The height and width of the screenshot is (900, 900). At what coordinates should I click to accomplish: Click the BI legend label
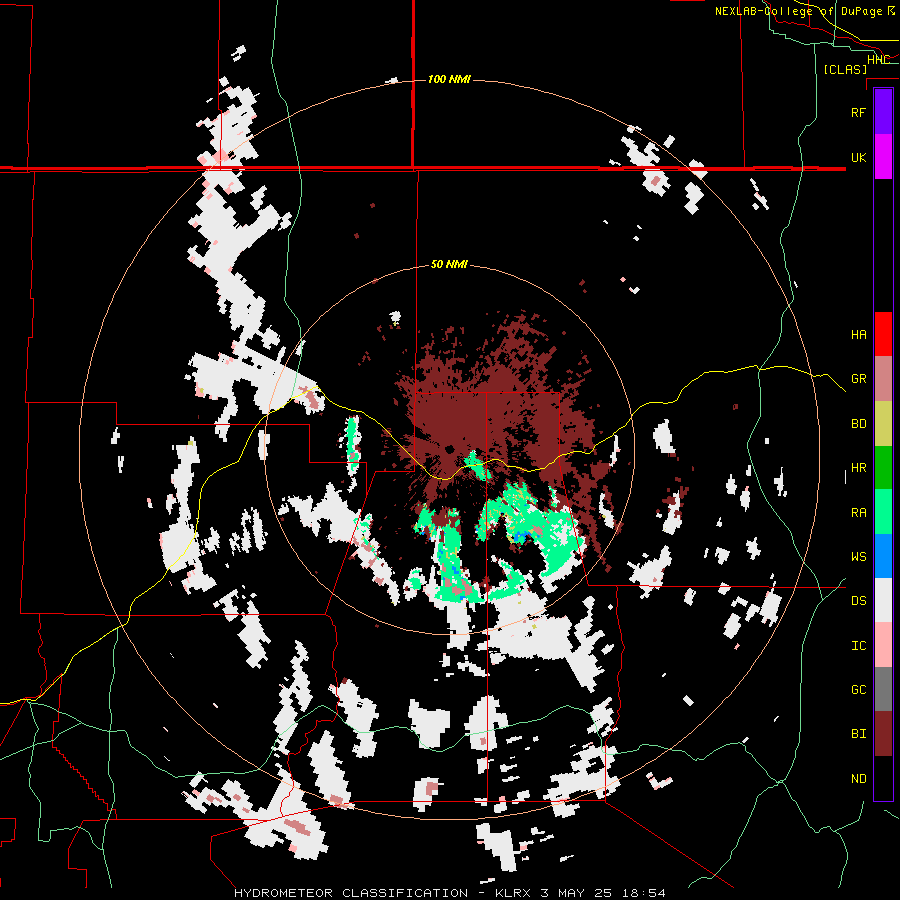858,734
